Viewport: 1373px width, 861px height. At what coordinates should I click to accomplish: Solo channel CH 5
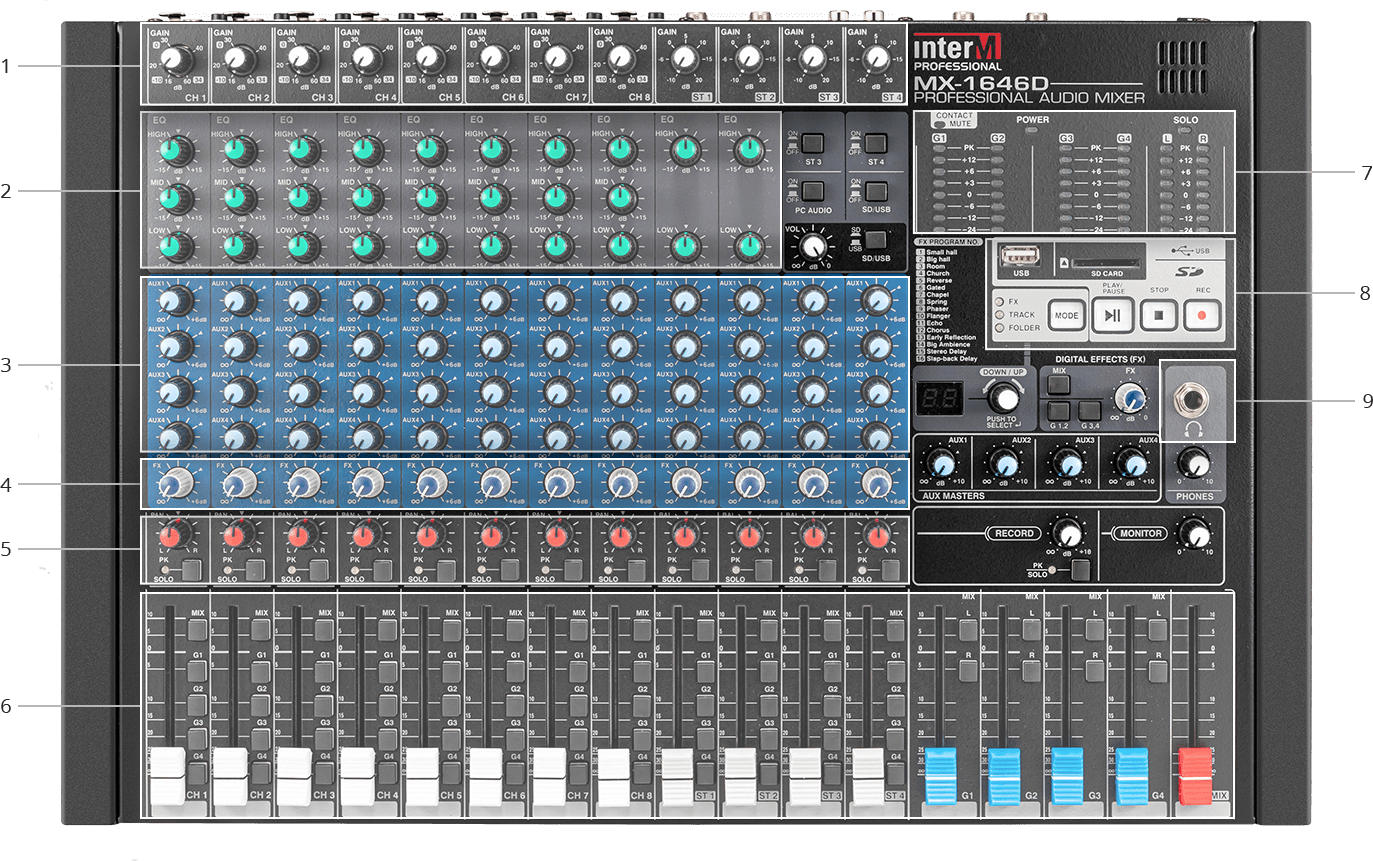pos(447,571)
